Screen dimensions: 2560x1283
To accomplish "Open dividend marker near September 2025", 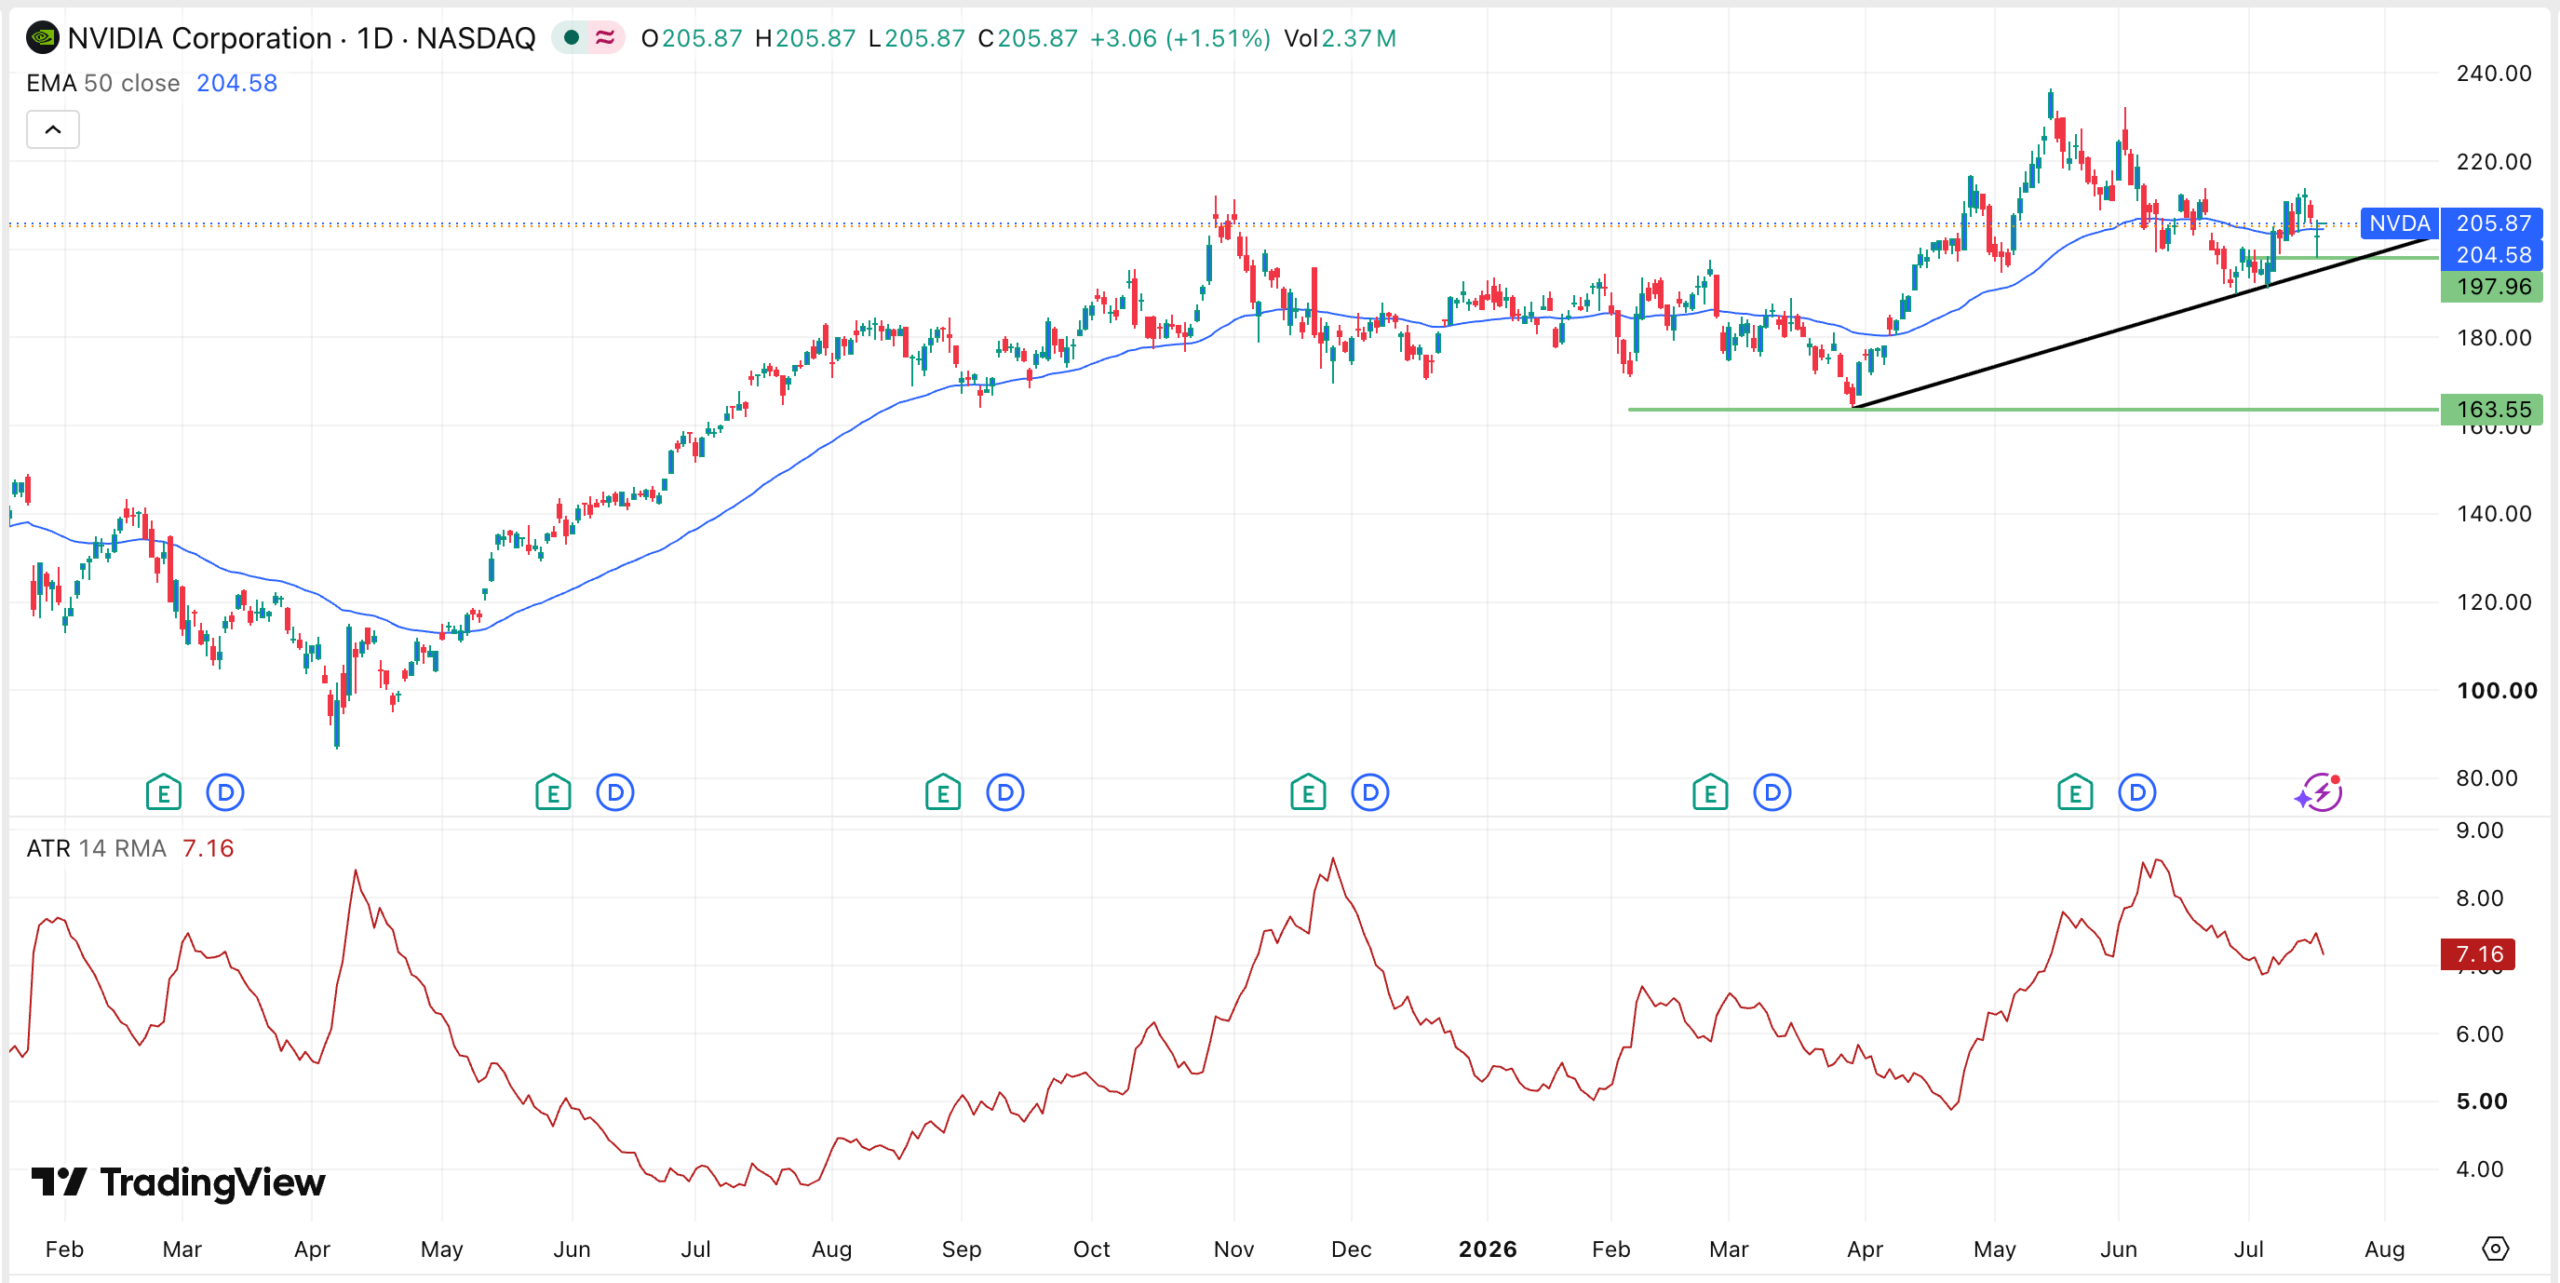I will [x=1005, y=793].
